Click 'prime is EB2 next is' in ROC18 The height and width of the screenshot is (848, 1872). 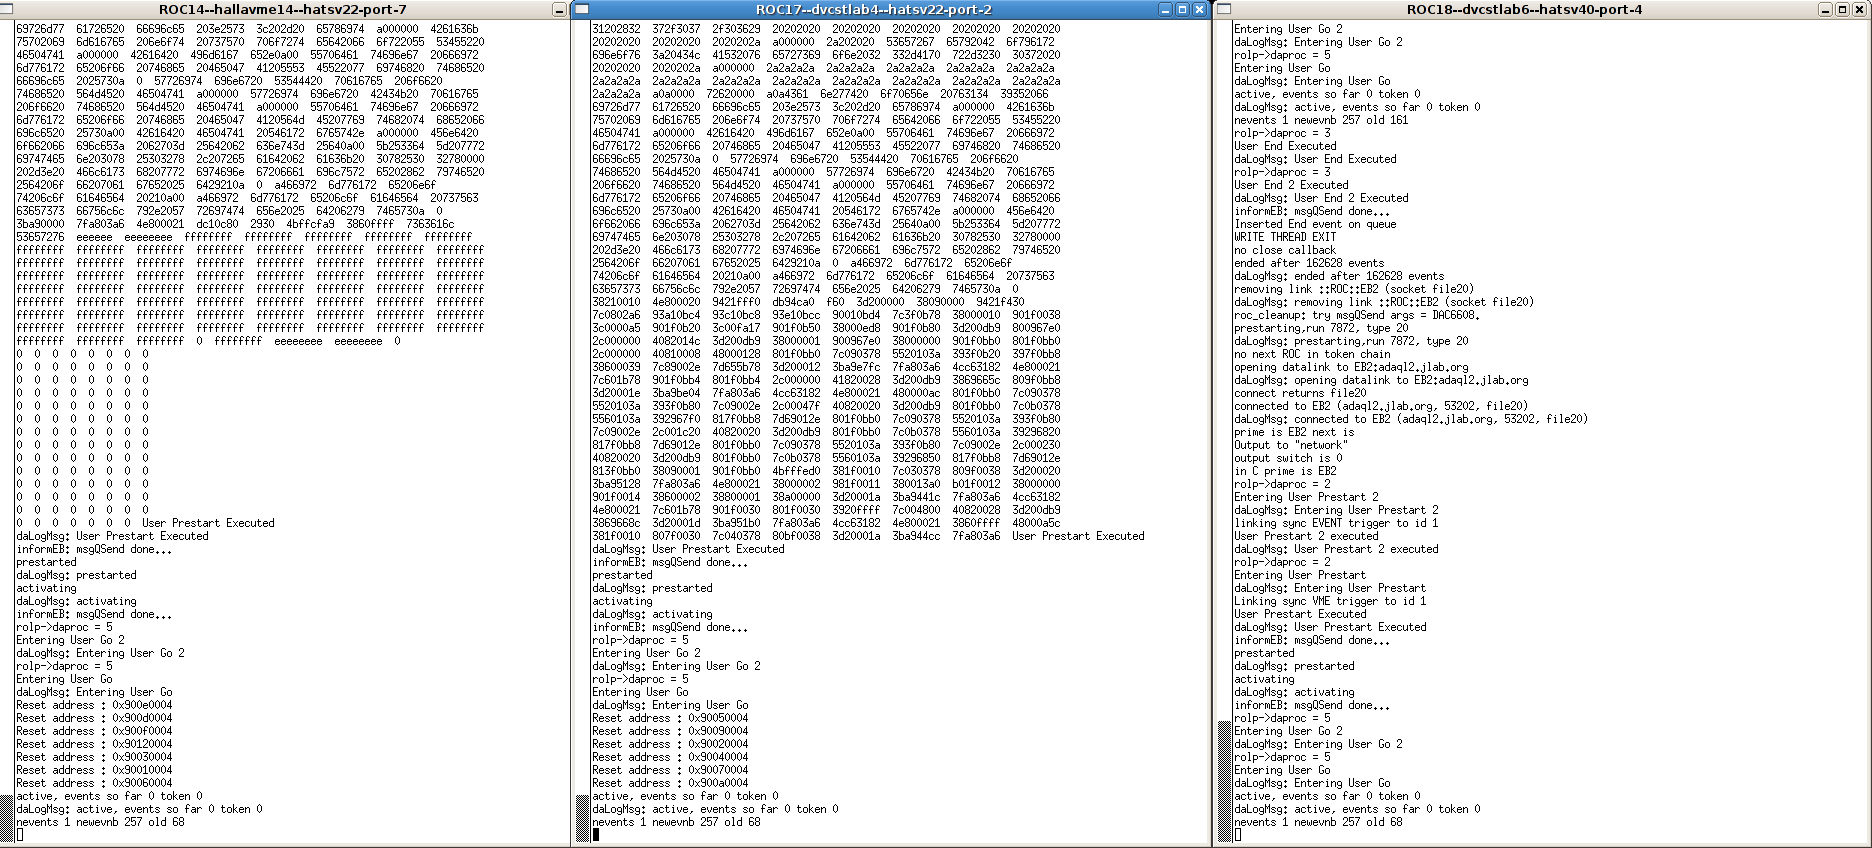pos(1294,432)
